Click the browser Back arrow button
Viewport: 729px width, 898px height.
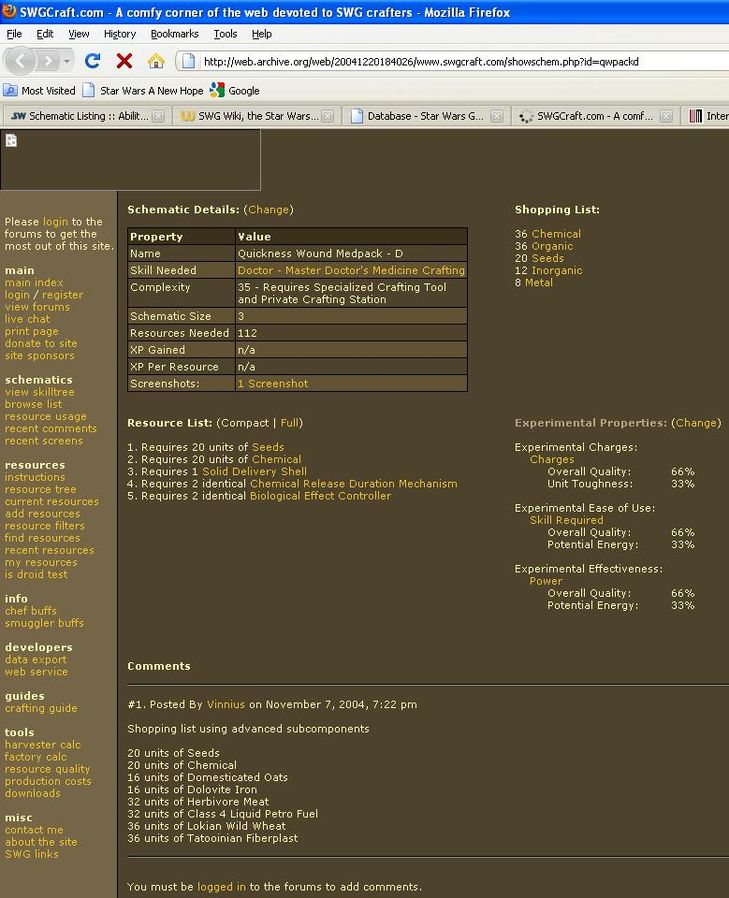22,61
